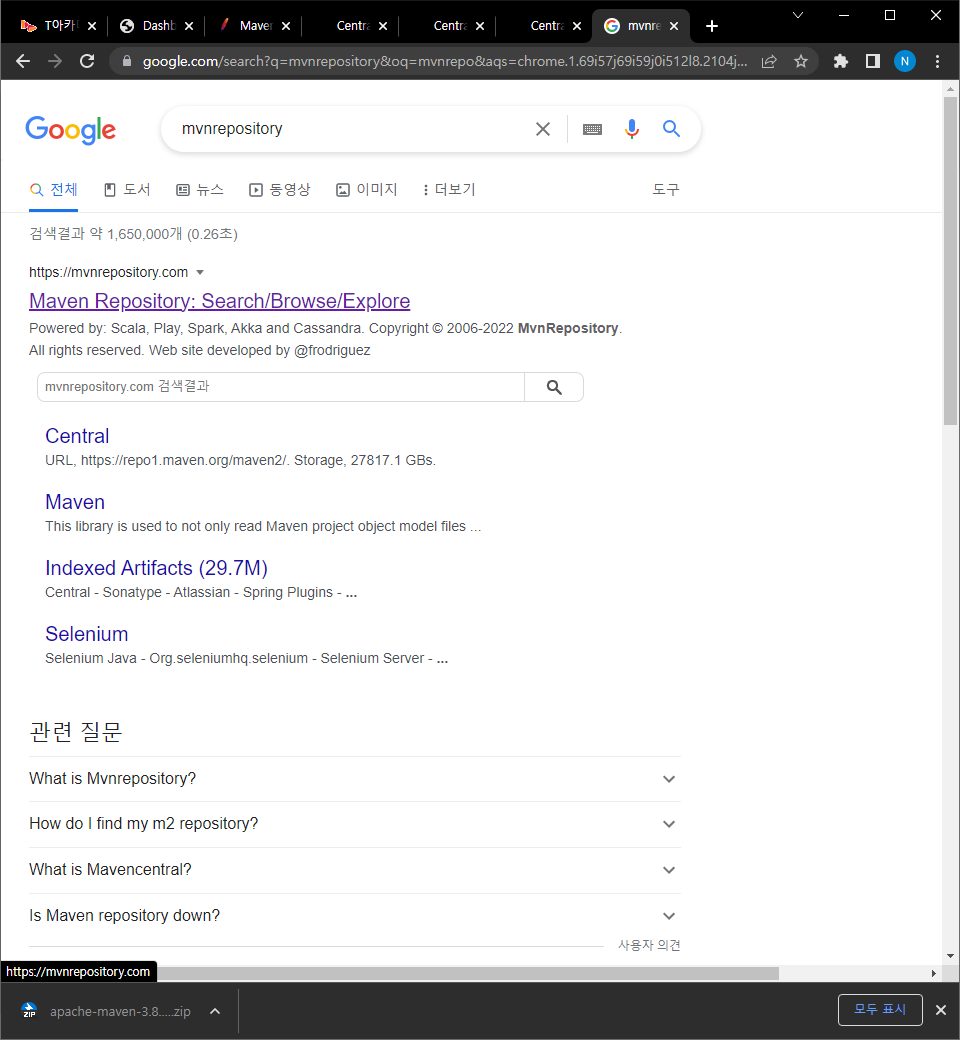Click the vertical scrollbar thumb
This screenshot has height=1040, width=960.
coord(950,261)
